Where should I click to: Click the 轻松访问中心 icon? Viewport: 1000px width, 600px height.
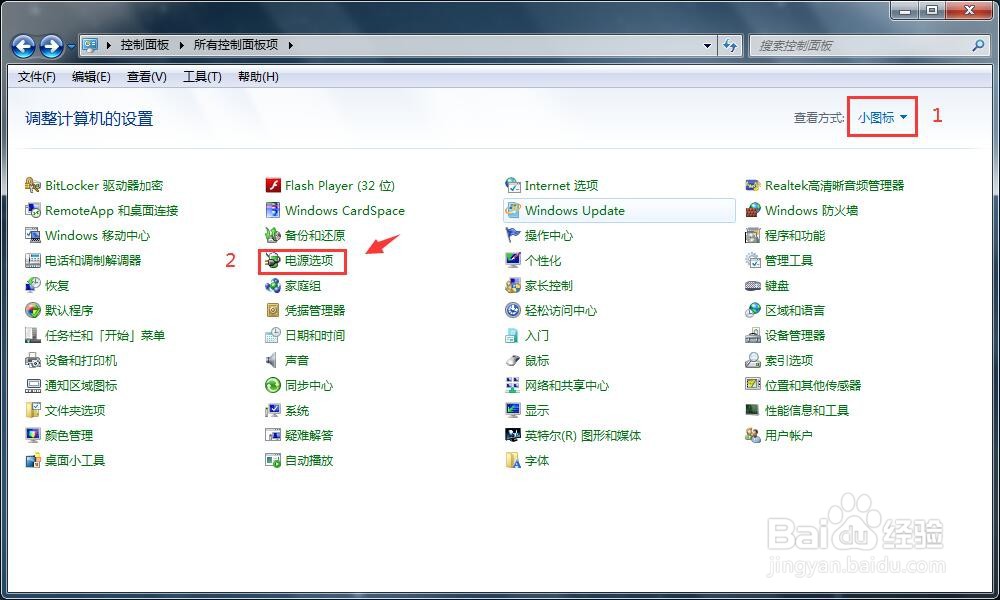(x=513, y=311)
